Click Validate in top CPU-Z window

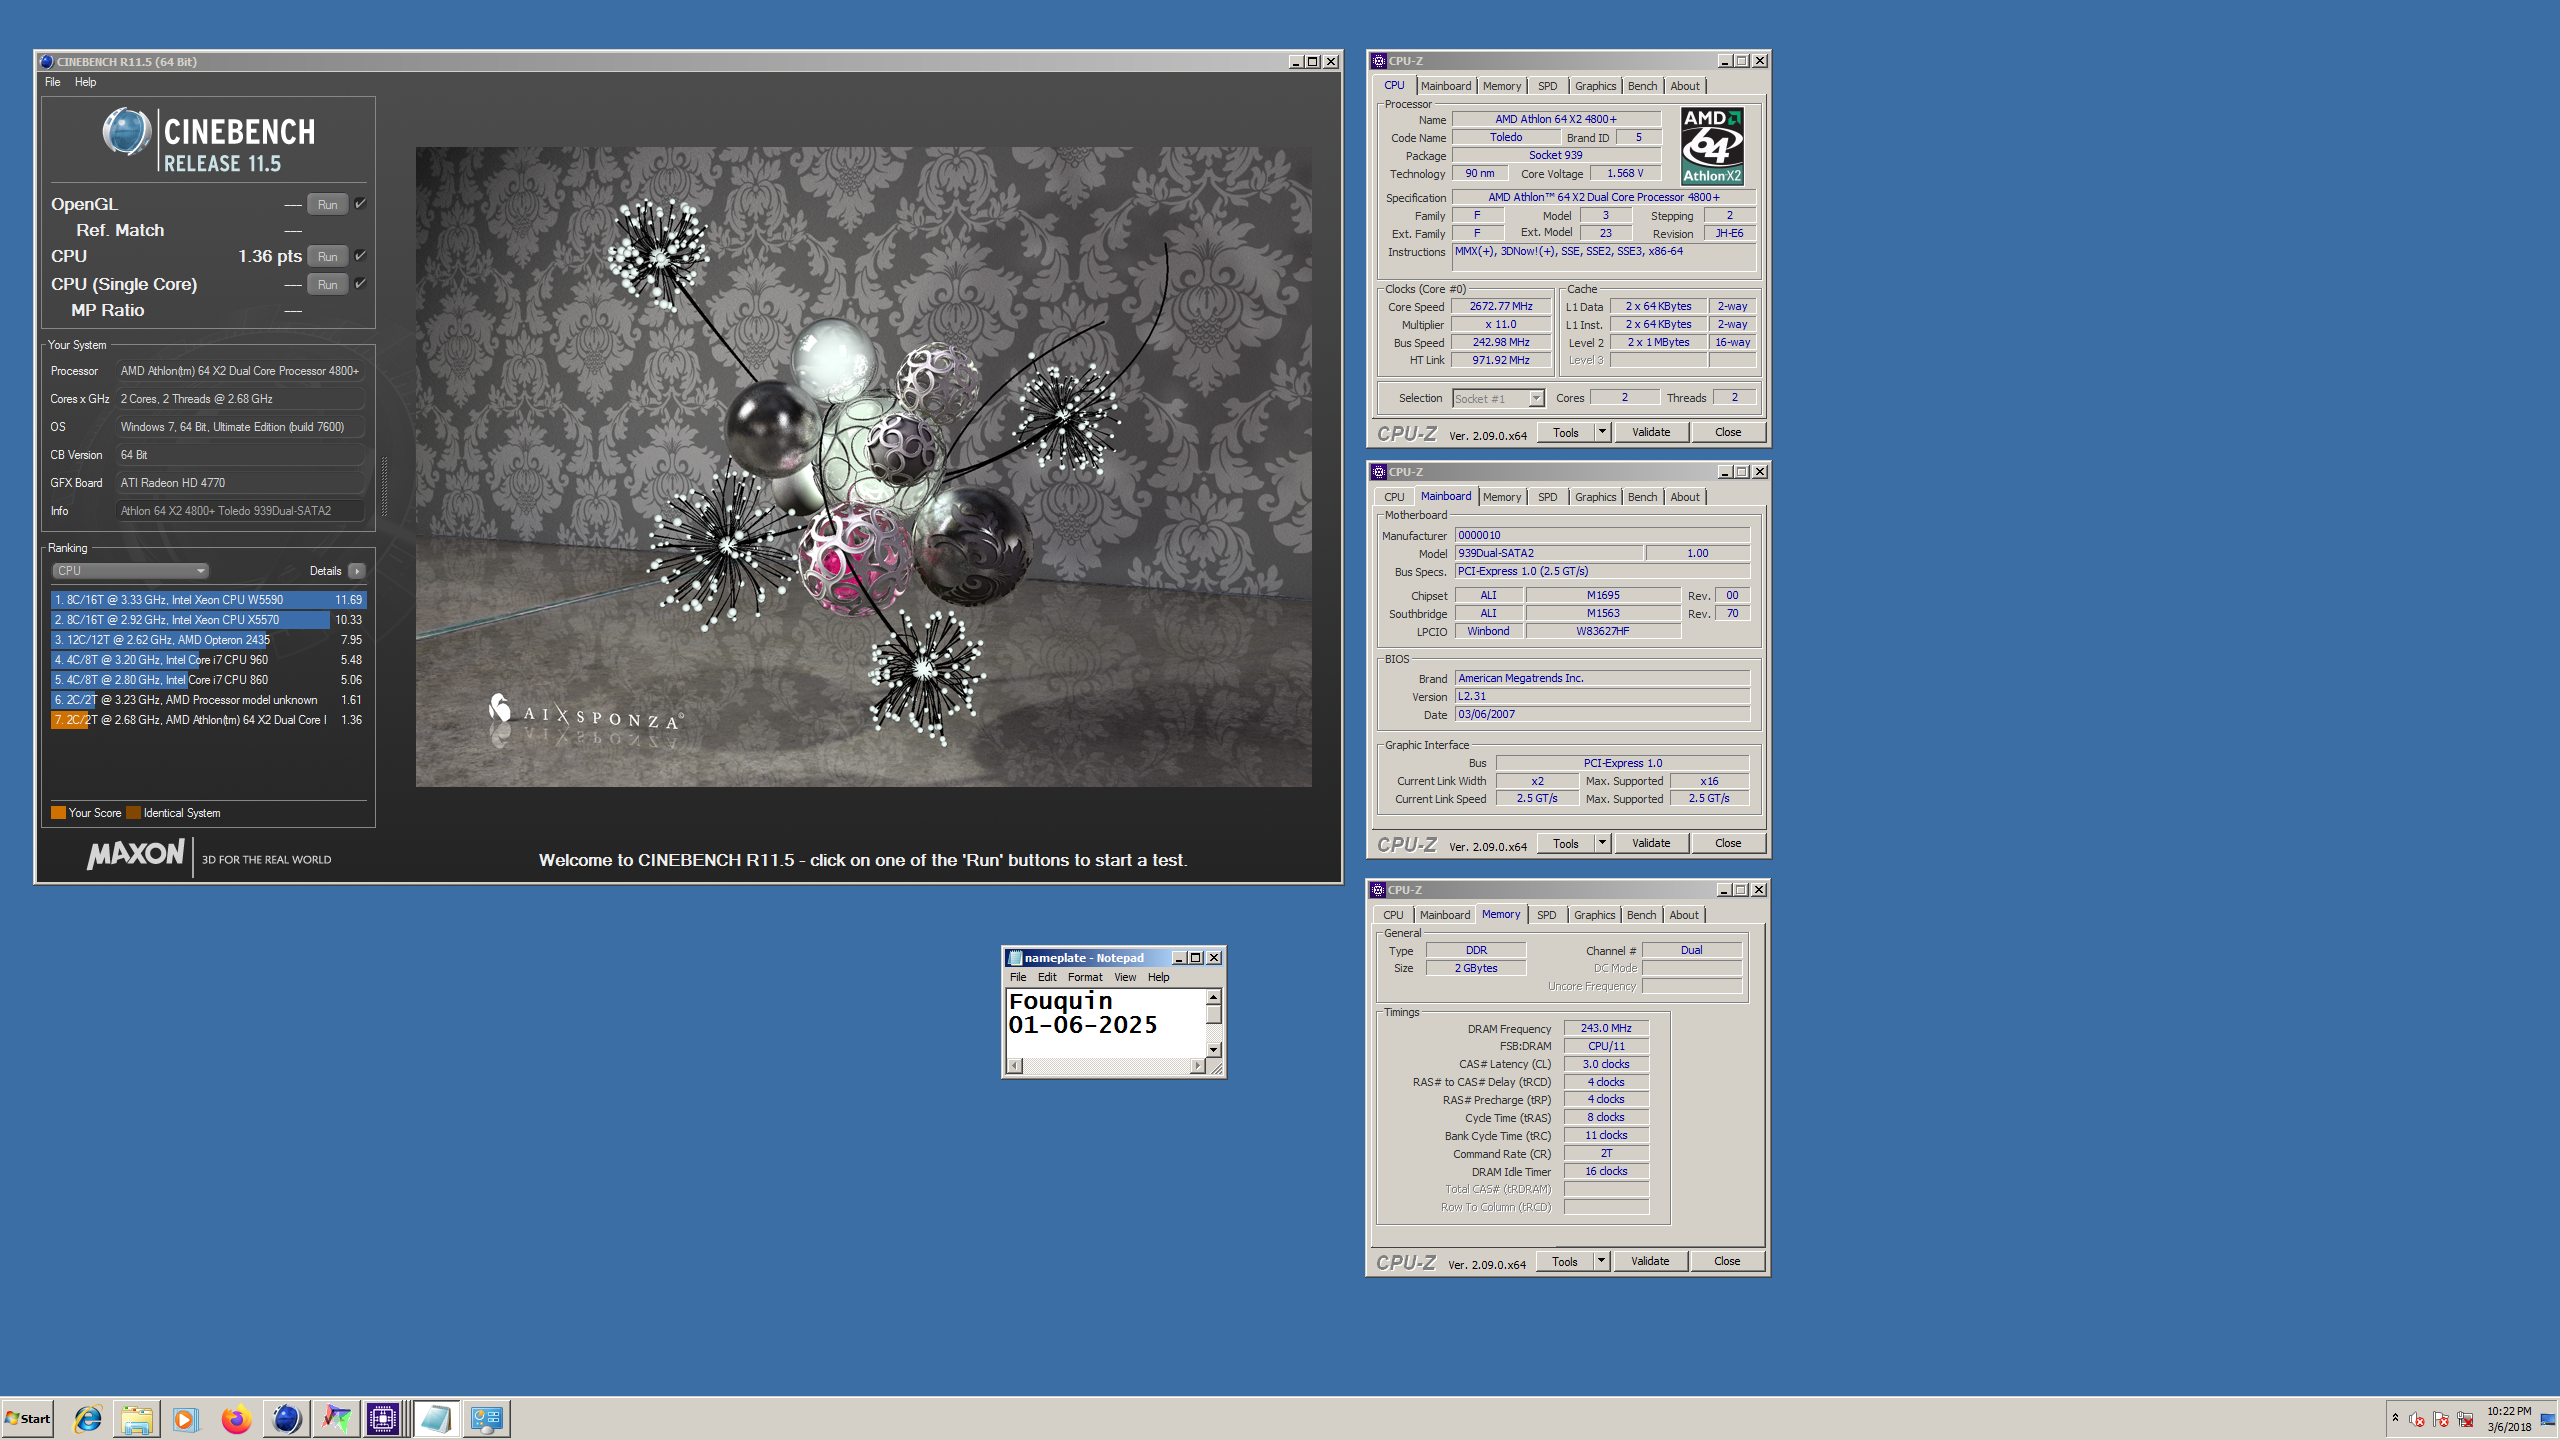click(x=1651, y=432)
